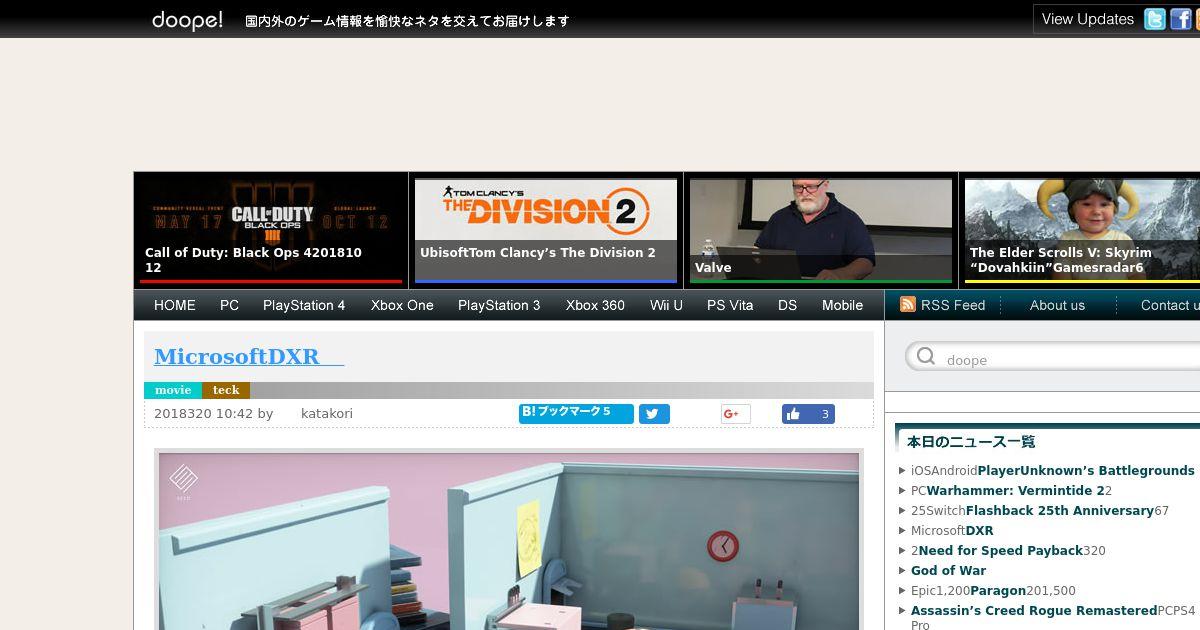The width and height of the screenshot is (1200, 630).
Task: Open PlayerUnknown's Battlegrounds news item
Action: point(1053,470)
